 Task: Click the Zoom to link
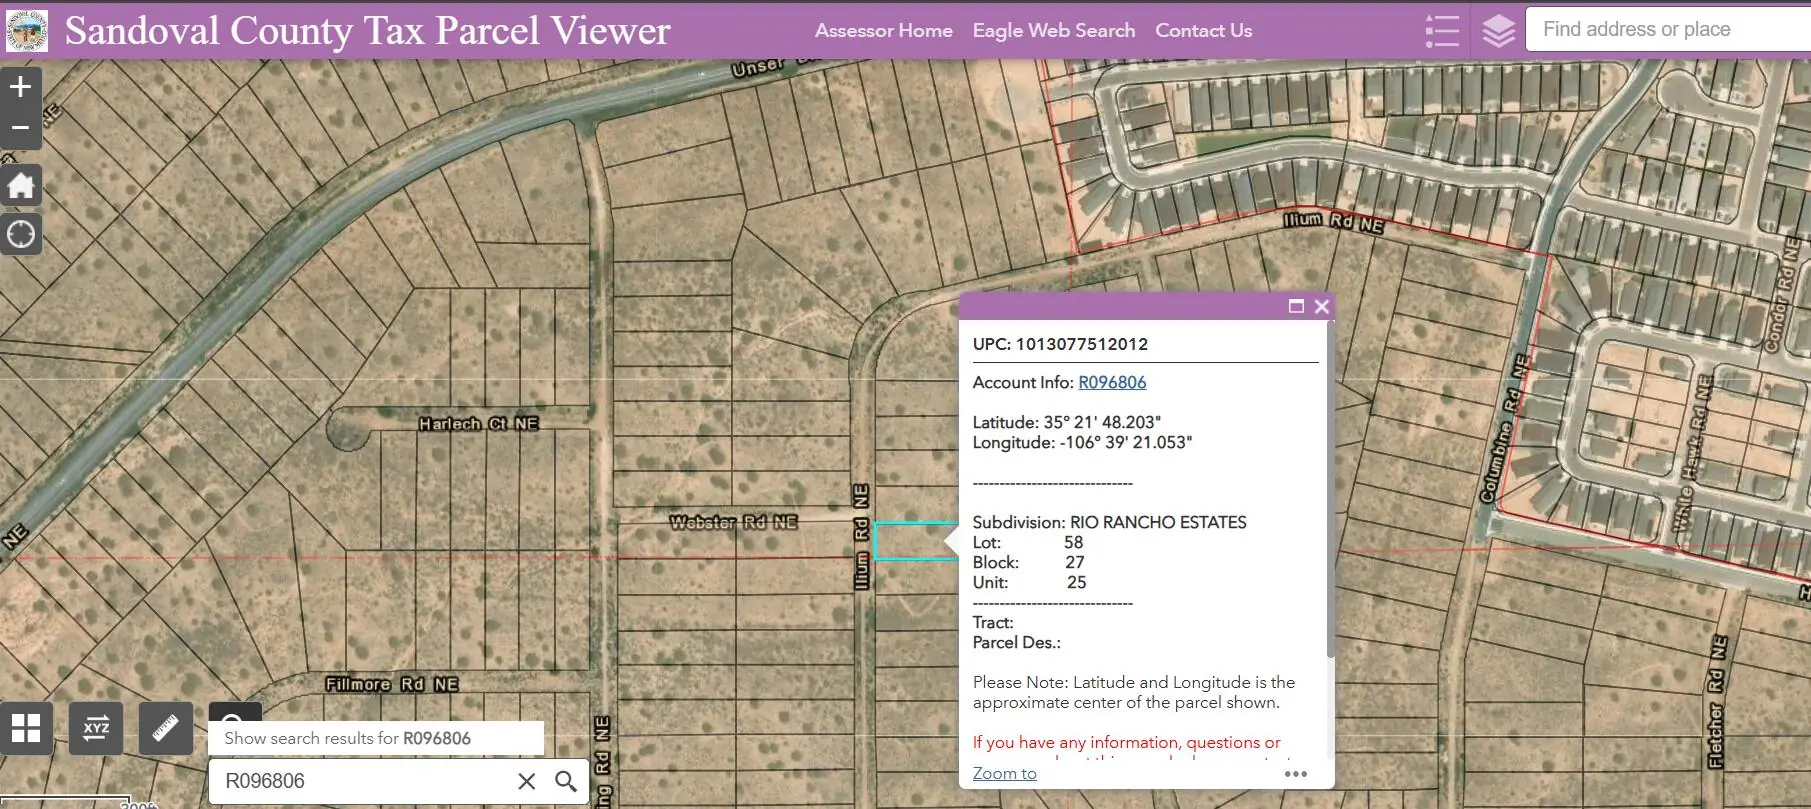tap(1004, 773)
